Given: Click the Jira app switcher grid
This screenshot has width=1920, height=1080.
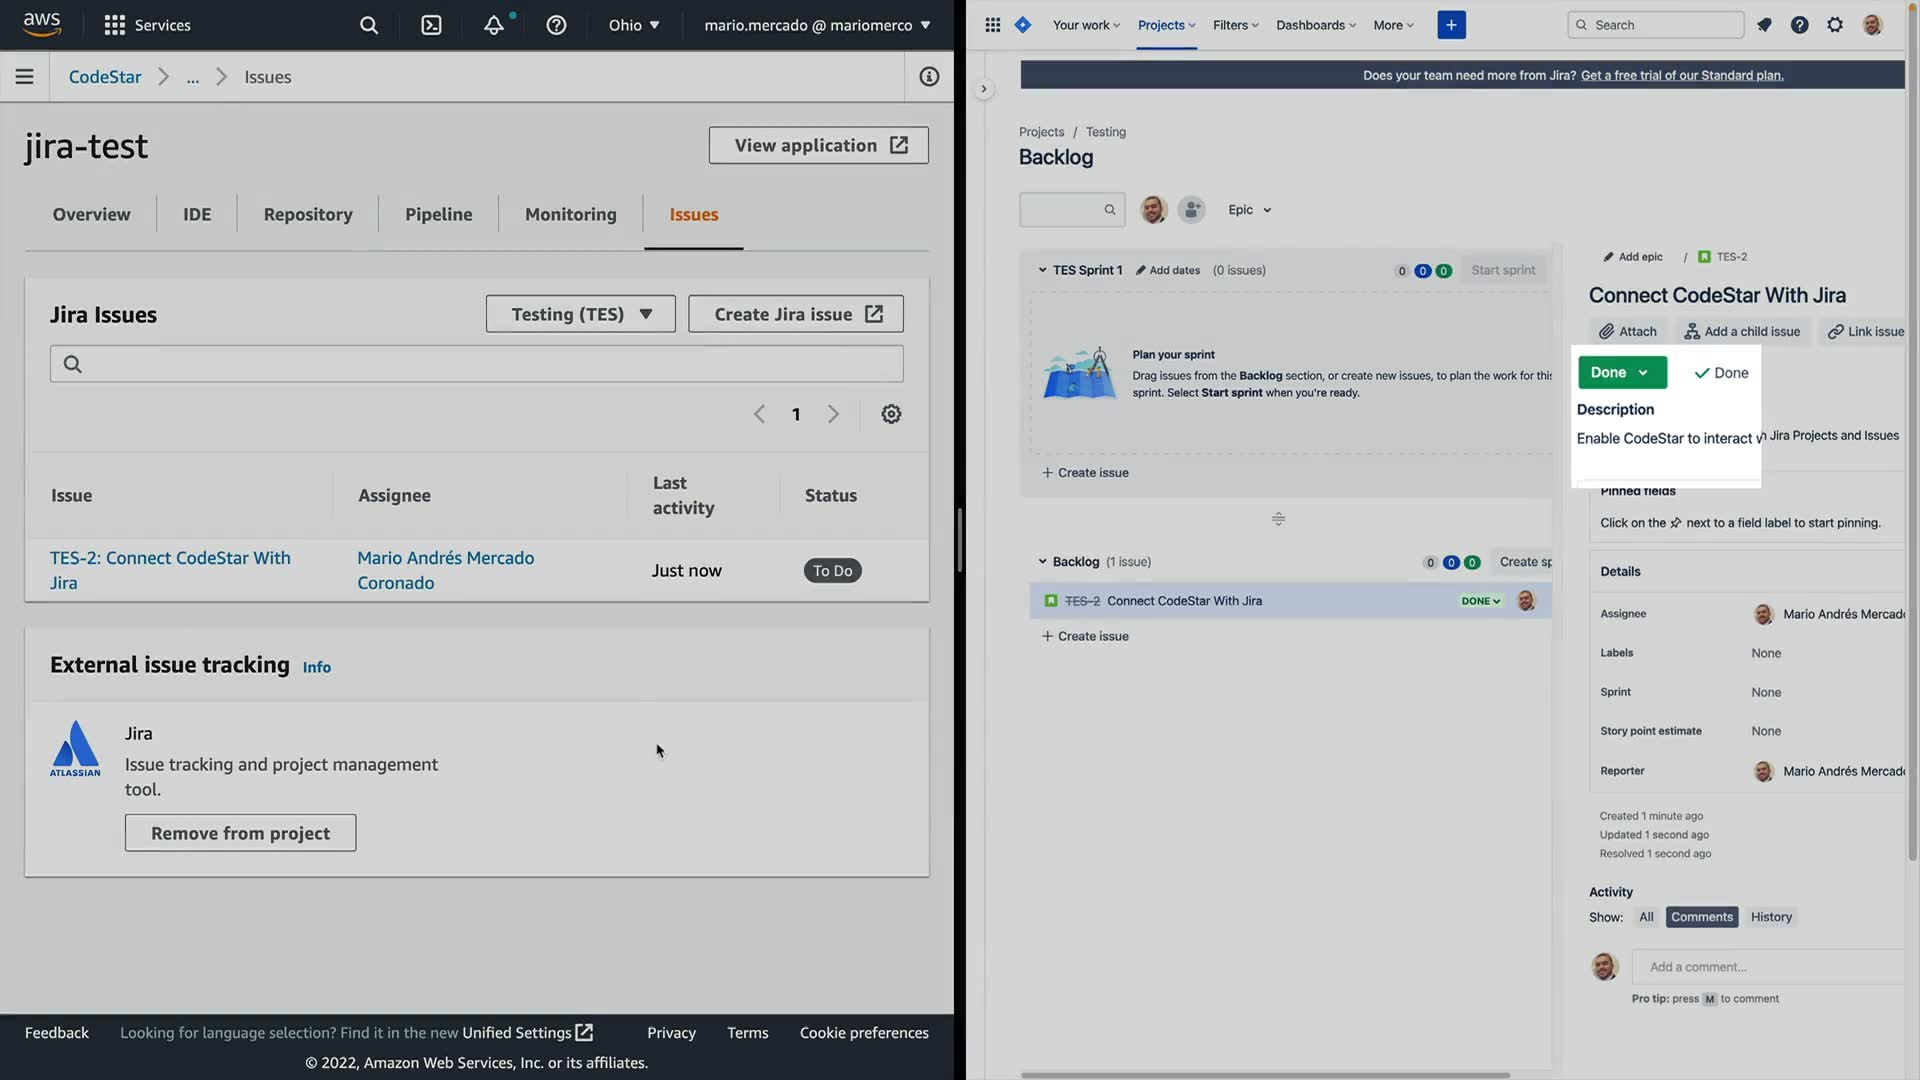Looking at the screenshot, I should (992, 25).
